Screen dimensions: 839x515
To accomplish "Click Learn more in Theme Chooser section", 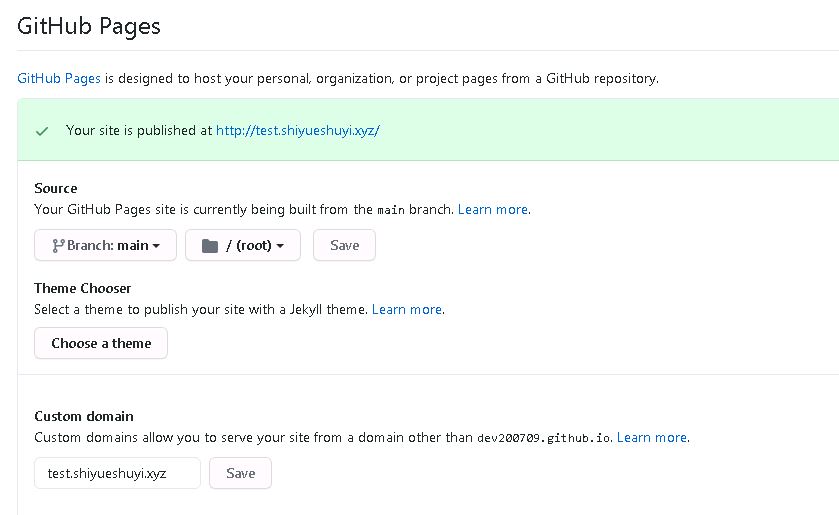I will [407, 309].
